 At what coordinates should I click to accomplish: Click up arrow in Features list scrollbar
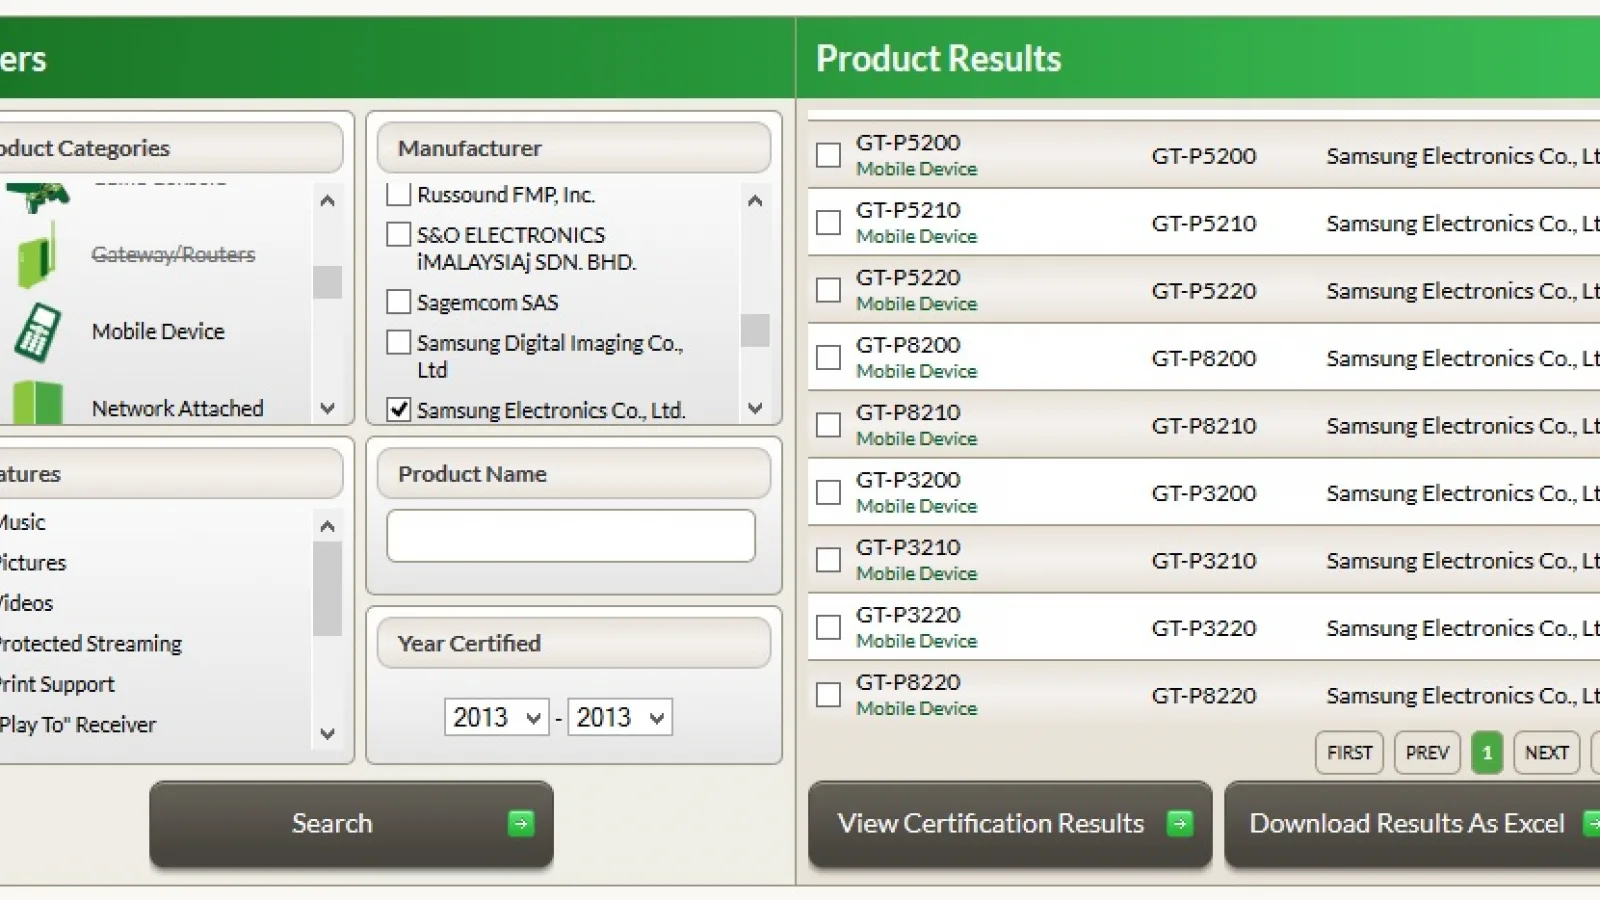tap(327, 526)
